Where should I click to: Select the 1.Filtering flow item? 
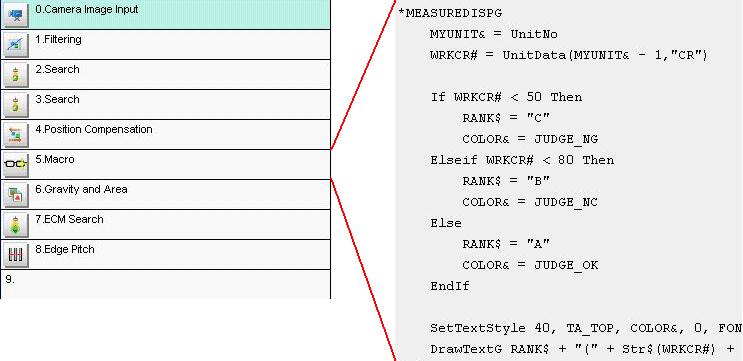[x=165, y=45]
